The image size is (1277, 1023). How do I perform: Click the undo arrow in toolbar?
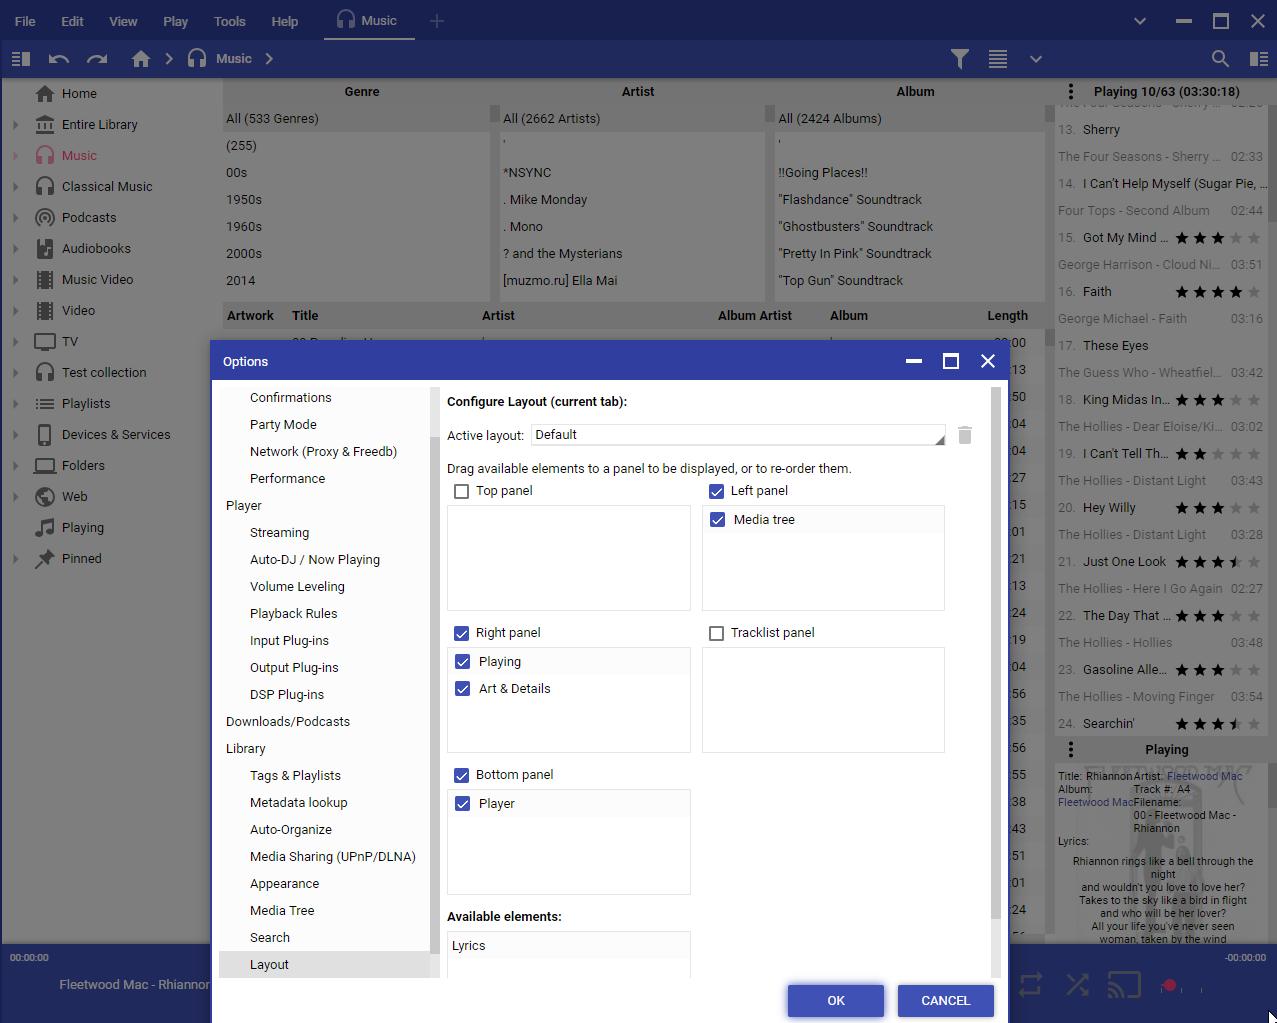(58, 59)
